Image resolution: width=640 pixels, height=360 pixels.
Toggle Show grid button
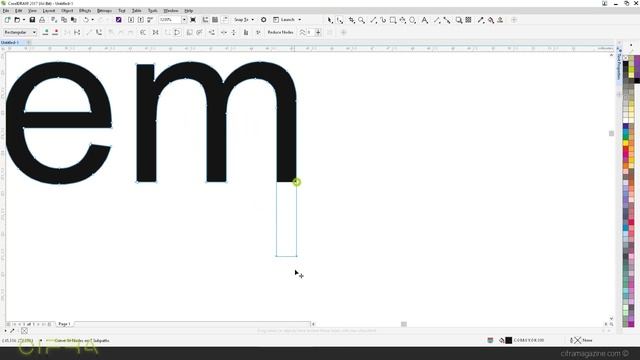click(215, 20)
